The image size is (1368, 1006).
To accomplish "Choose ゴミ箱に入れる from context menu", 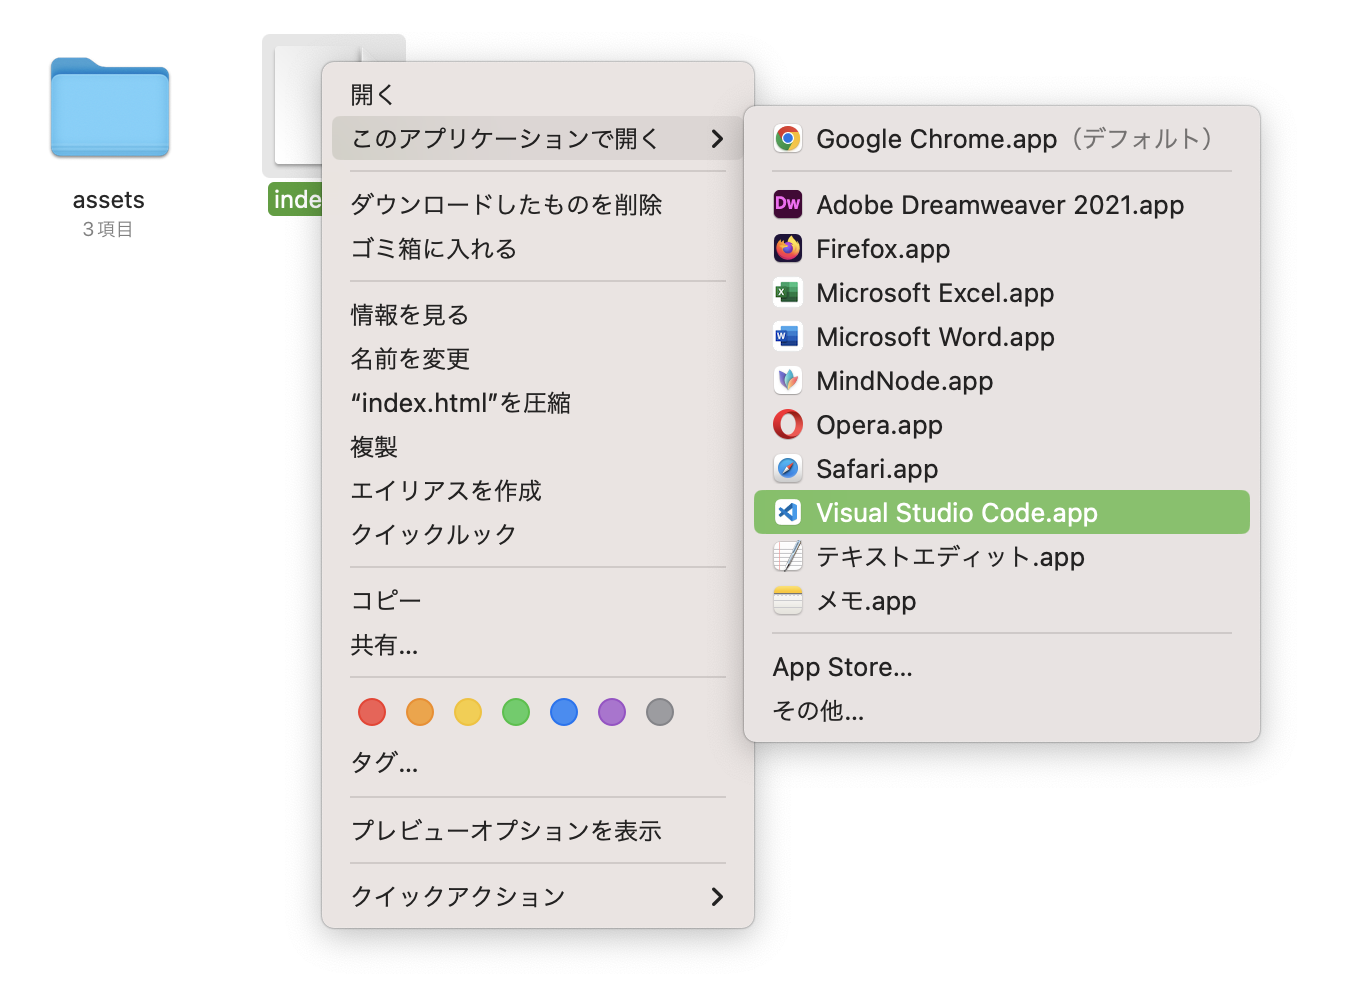I will click(x=434, y=249).
